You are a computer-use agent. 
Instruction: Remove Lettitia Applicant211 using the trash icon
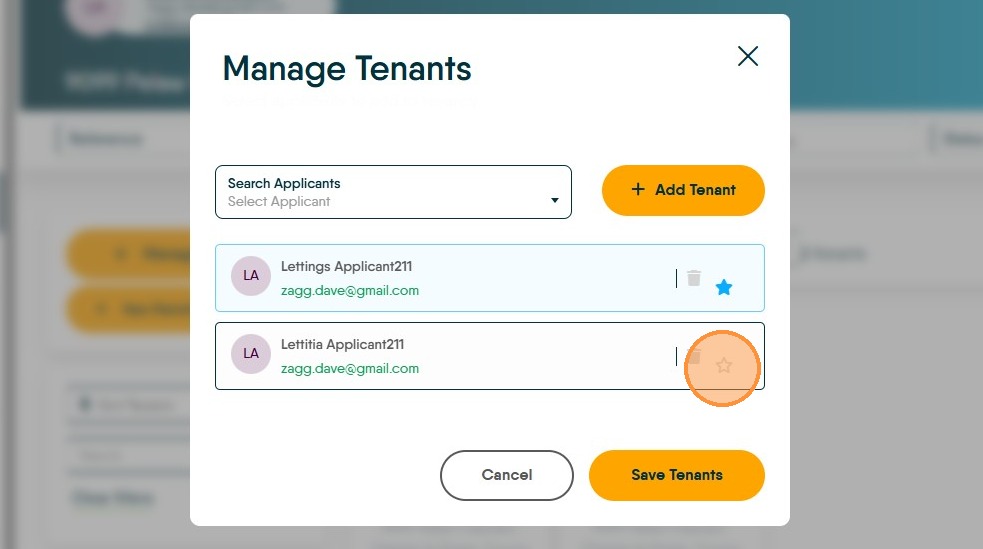694,356
